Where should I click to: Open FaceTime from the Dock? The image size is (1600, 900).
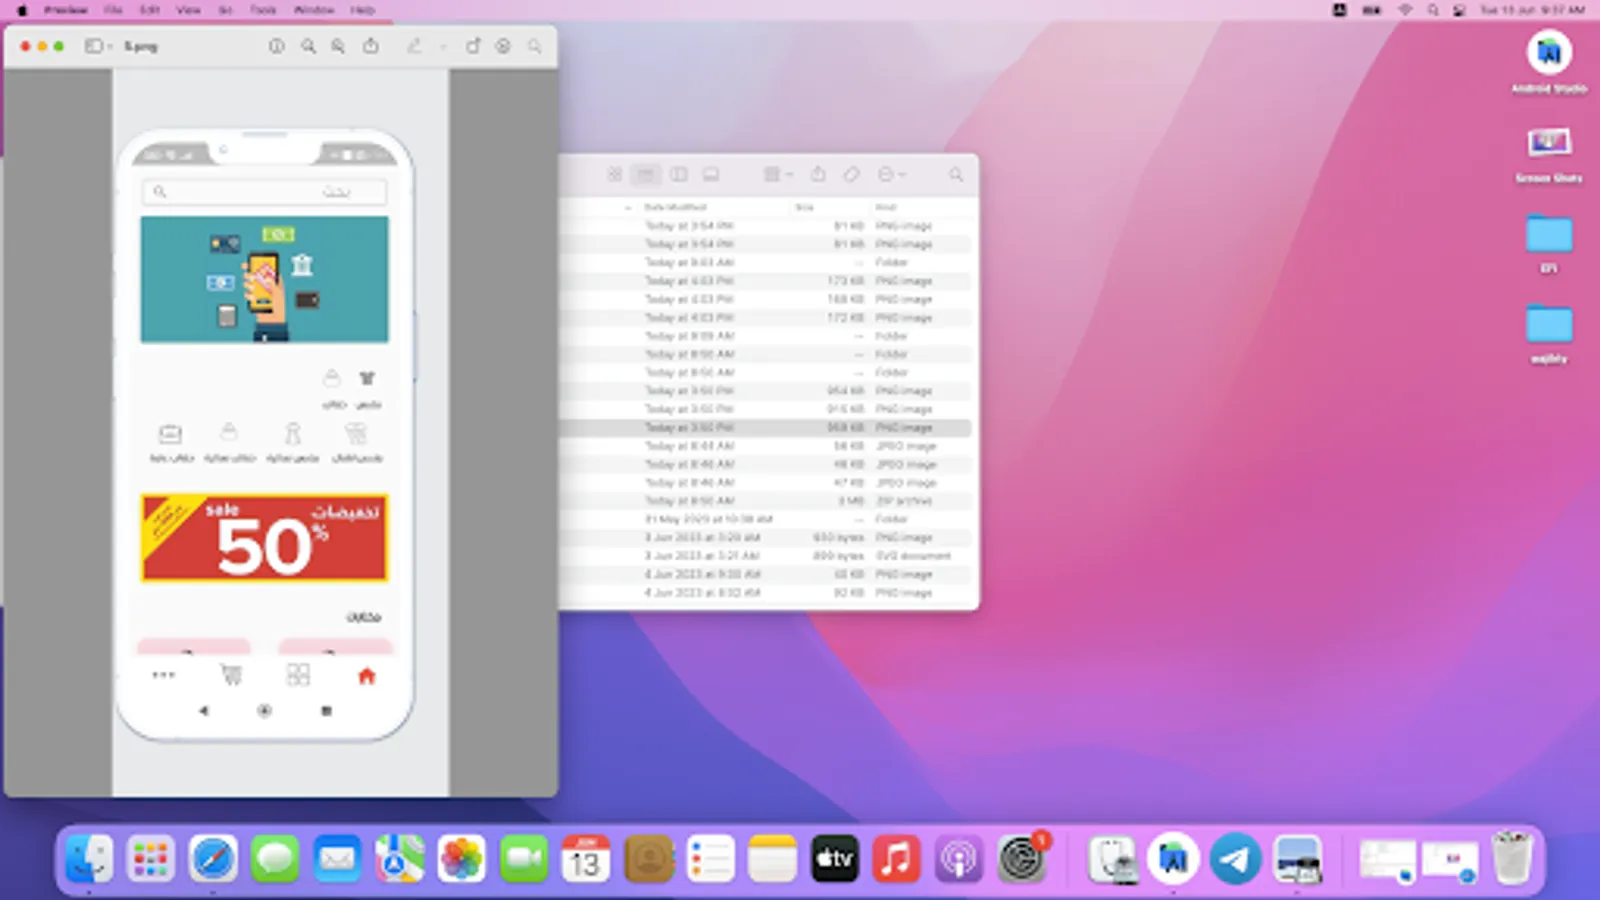click(523, 859)
